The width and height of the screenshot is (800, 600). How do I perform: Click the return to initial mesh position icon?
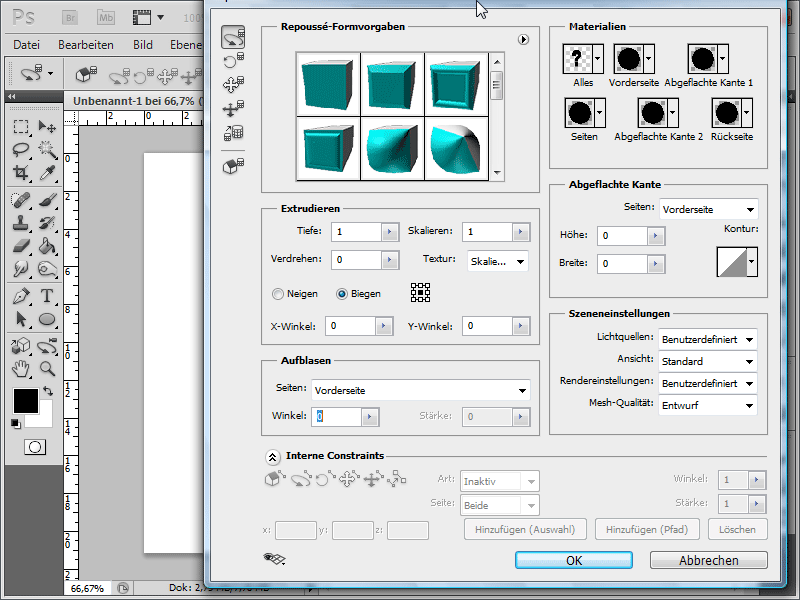233,166
